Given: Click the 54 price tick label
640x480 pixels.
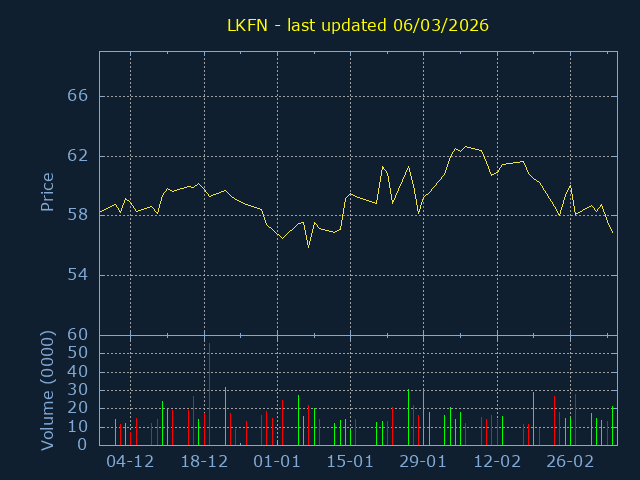Looking at the screenshot, I should [78, 275].
